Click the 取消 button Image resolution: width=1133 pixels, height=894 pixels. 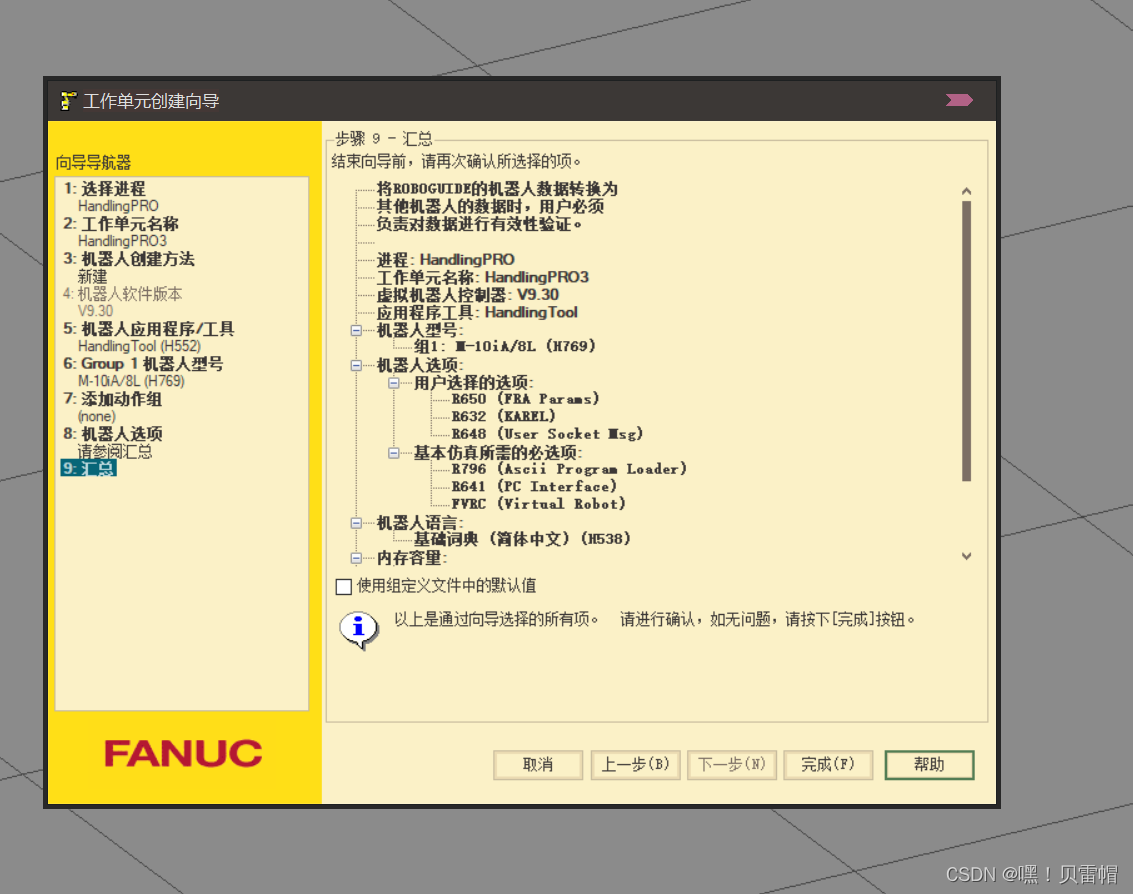[538, 765]
